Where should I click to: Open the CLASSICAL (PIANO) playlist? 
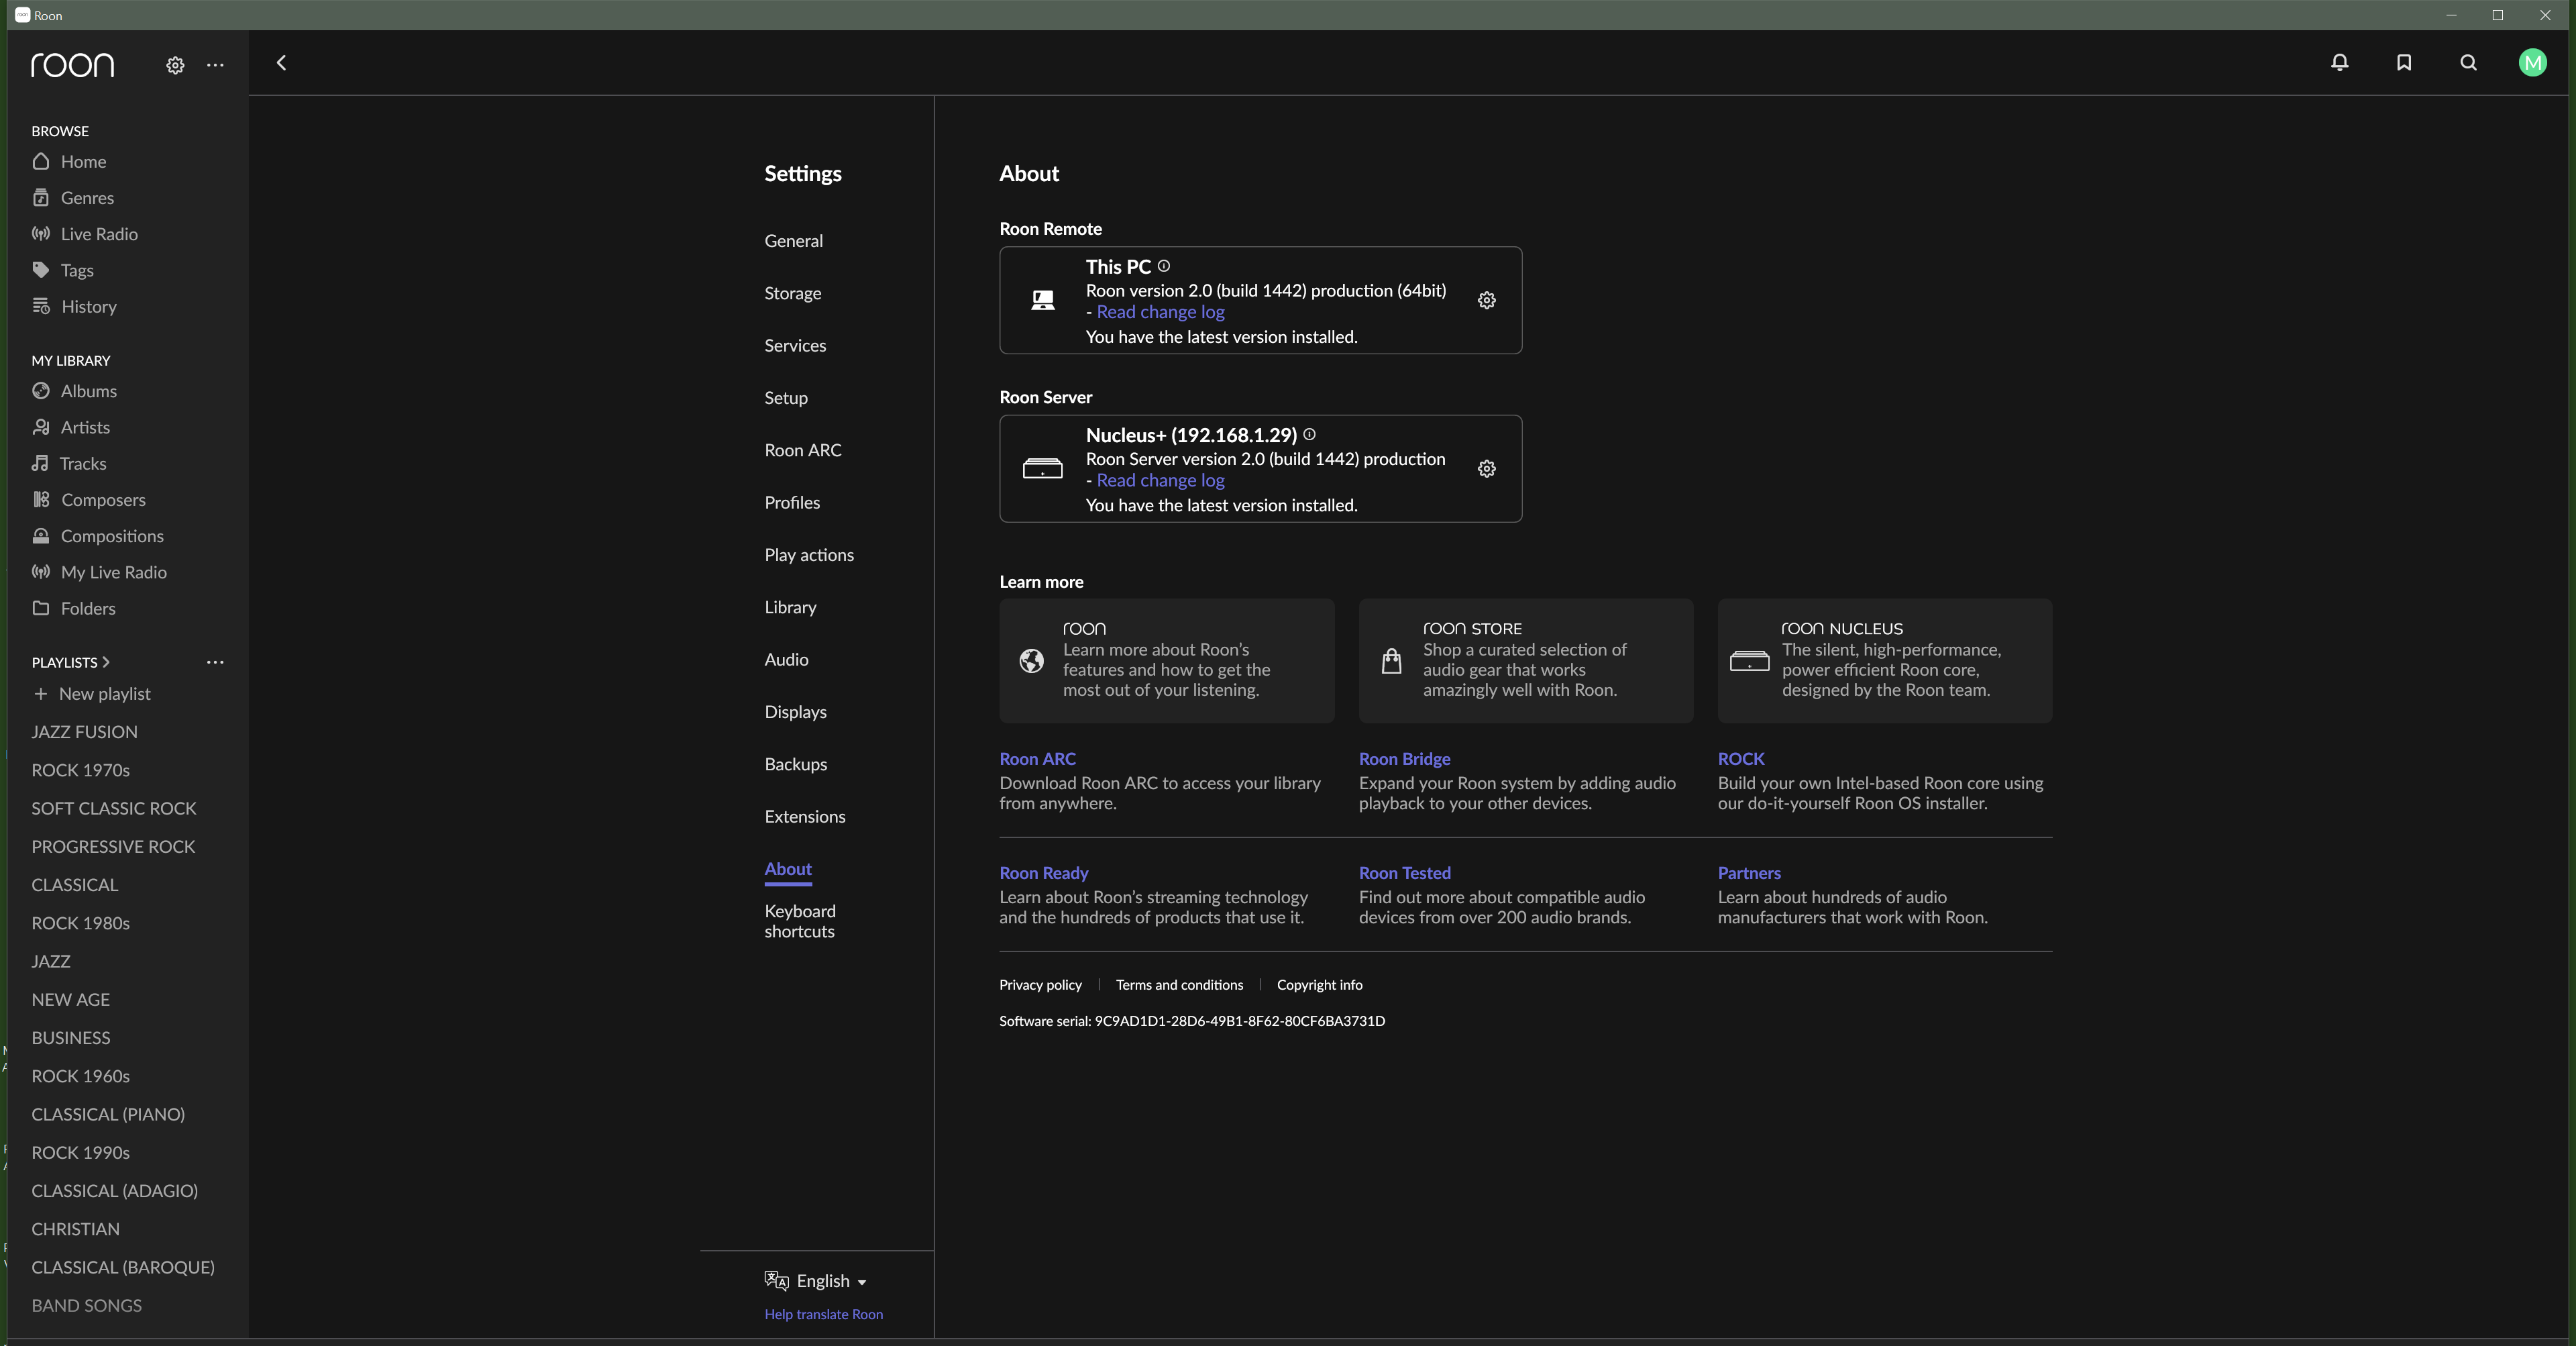[108, 1114]
